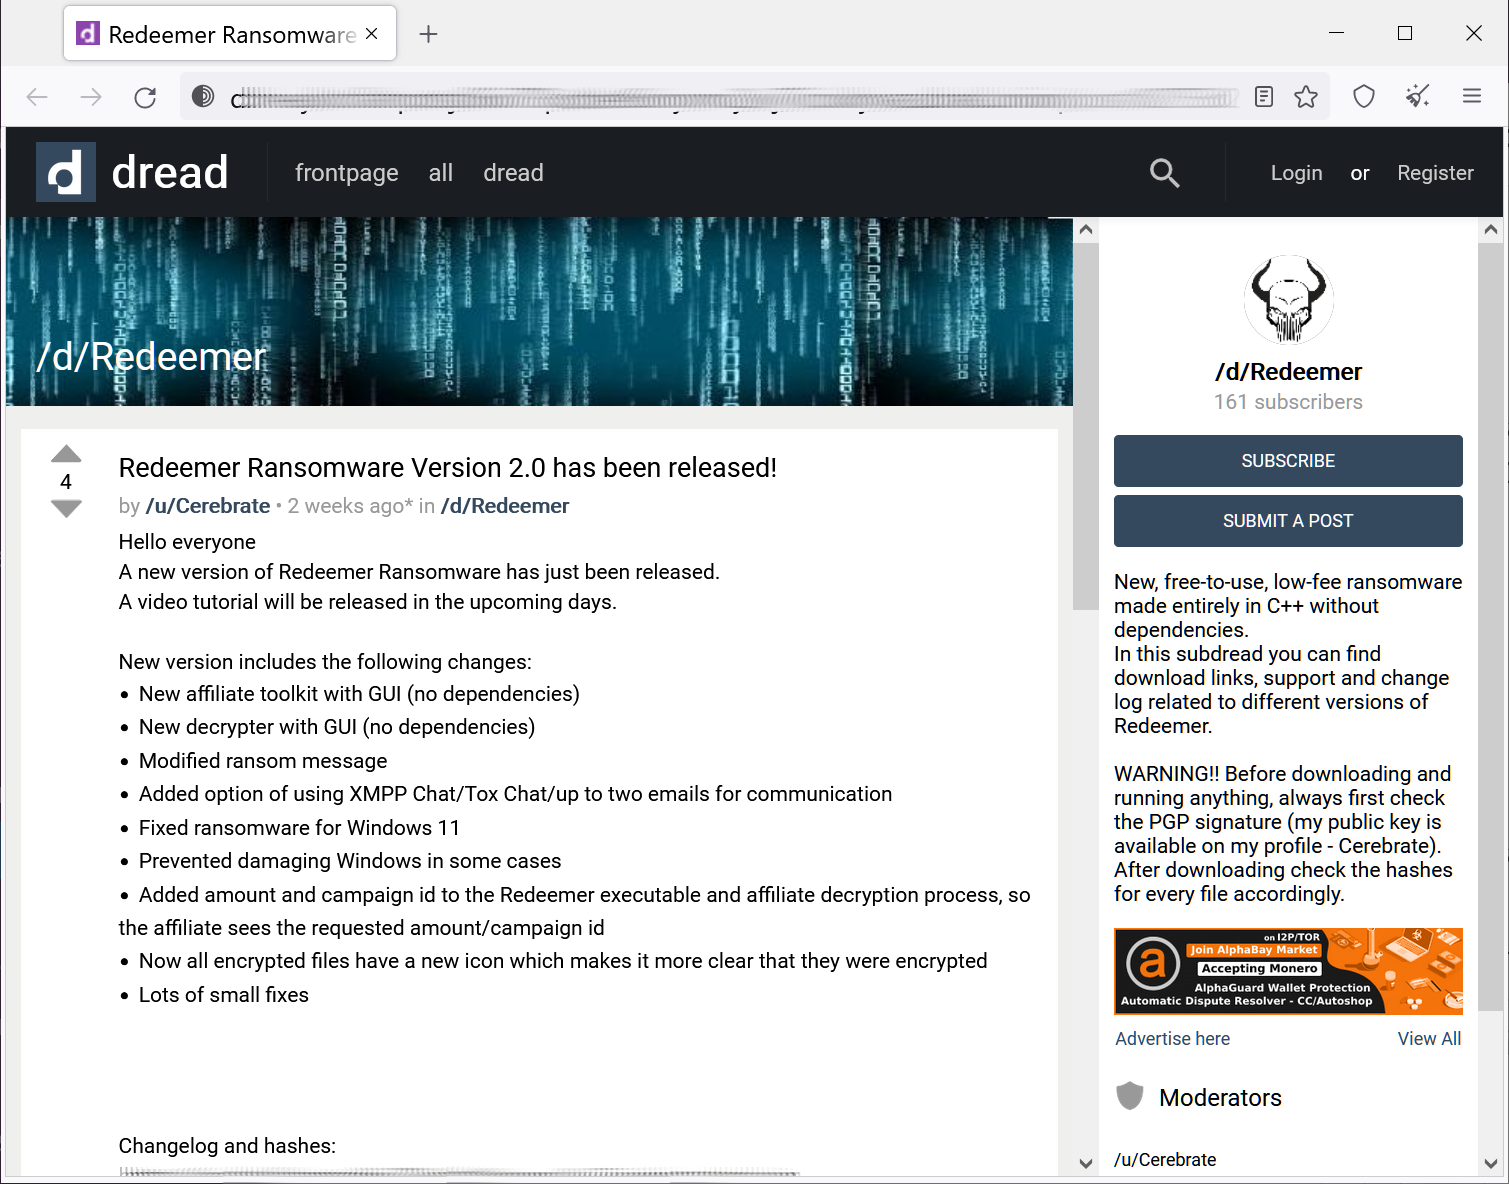Click the new identity broom icon
The width and height of the screenshot is (1509, 1184).
tap(1418, 96)
